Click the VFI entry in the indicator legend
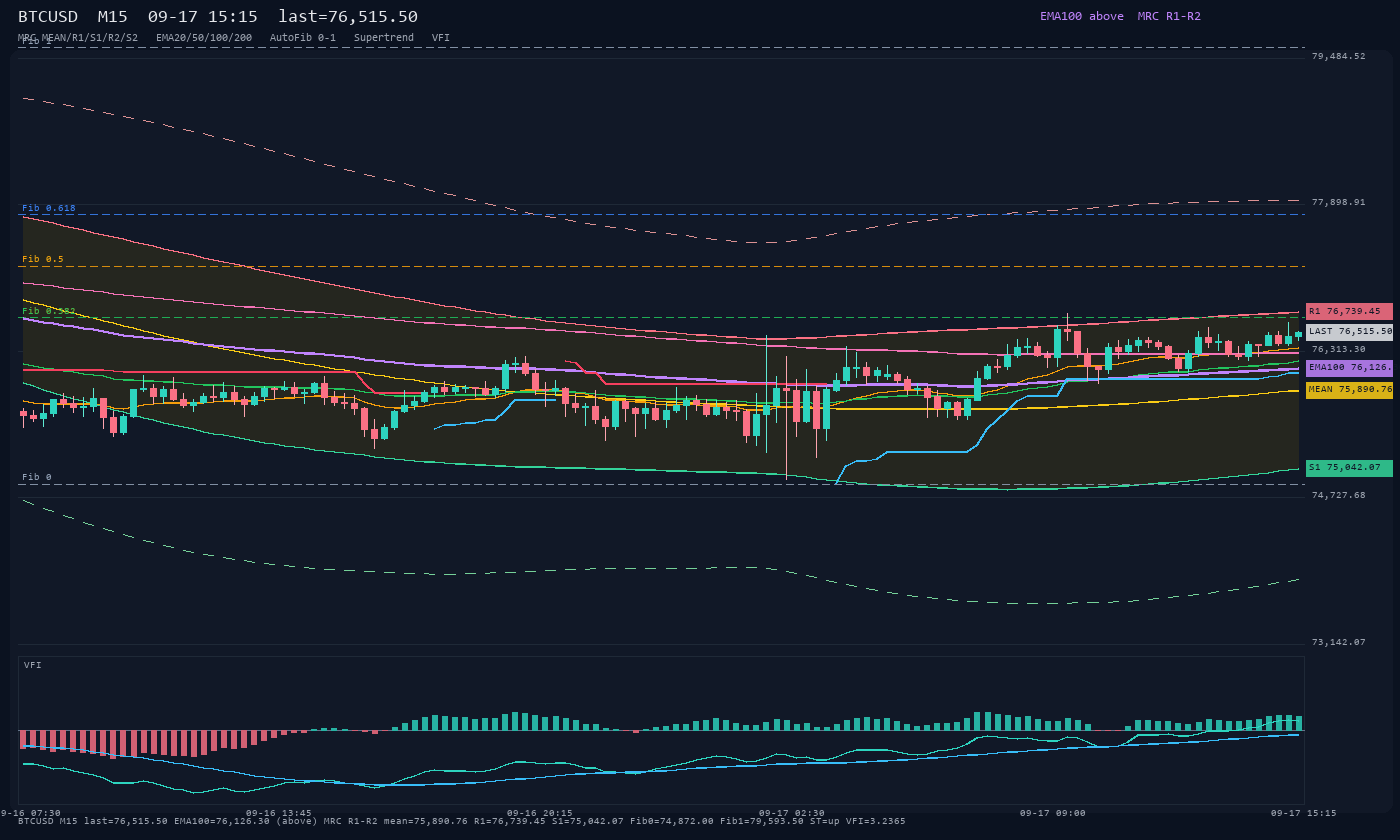The width and height of the screenshot is (1400, 840). (x=441, y=38)
